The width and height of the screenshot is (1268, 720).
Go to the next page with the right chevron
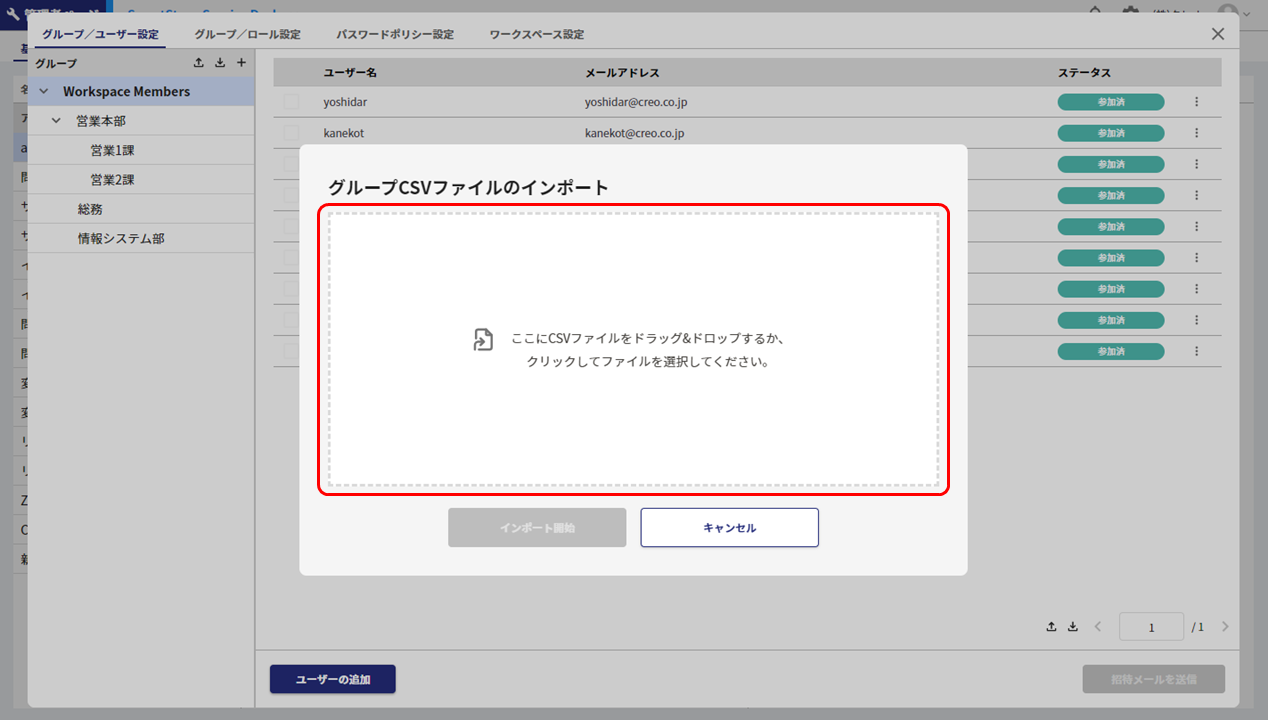[x=1225, y=627]
